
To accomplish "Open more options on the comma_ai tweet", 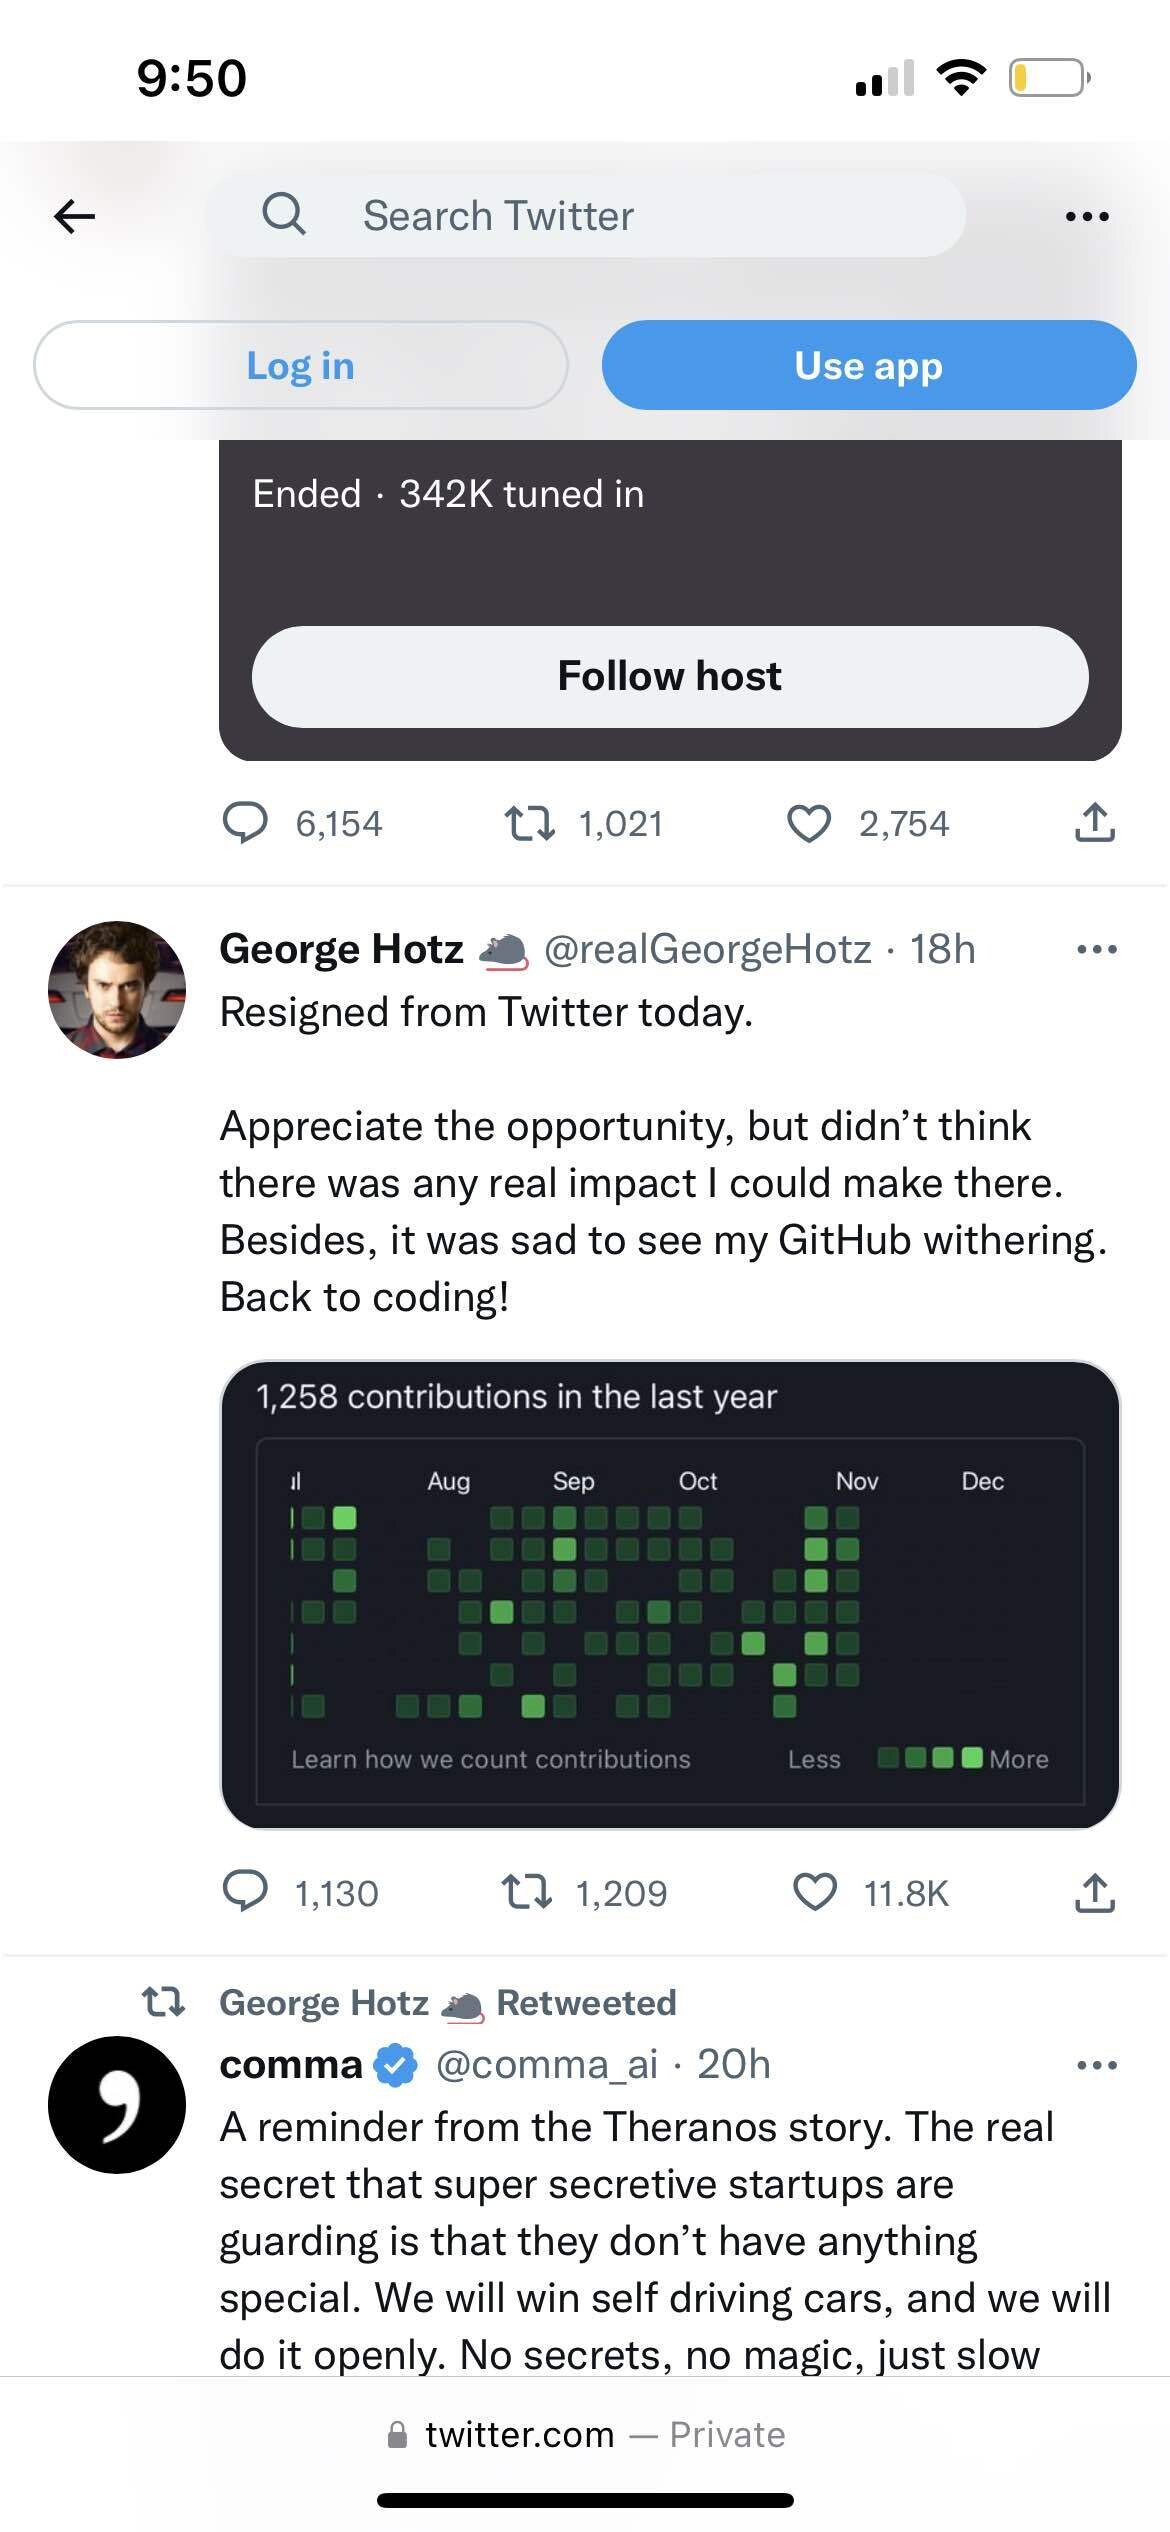I will pyautogui.click(x=1096, y=2064).
